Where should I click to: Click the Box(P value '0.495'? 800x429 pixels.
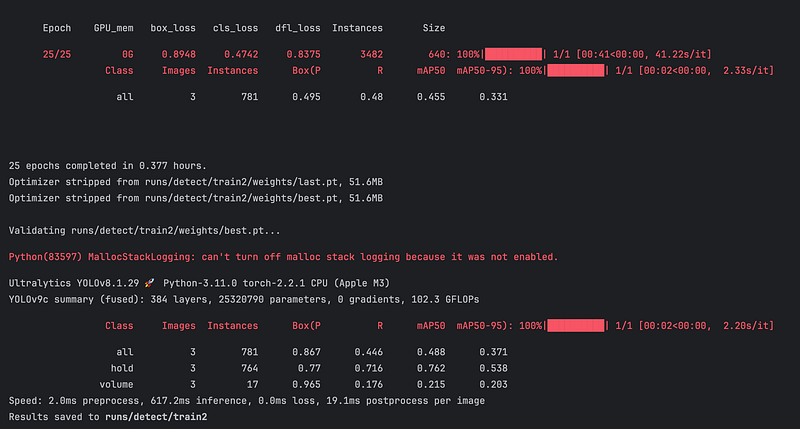(x=306, y=96)
